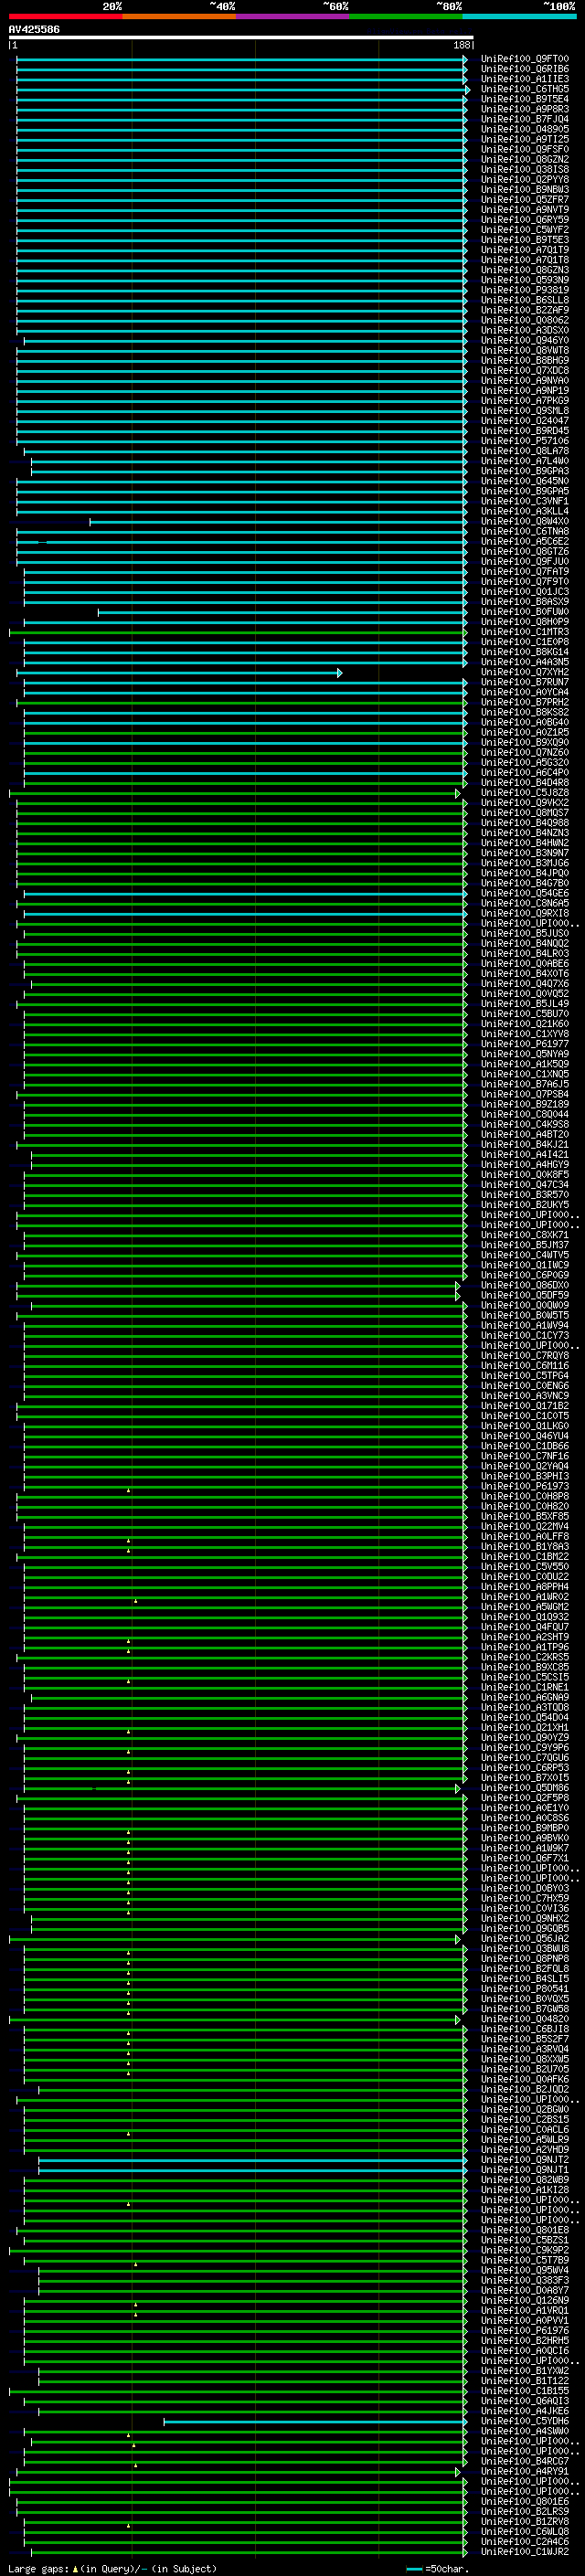Viewport: 585px width, 2576px height.
Task: Click hit label UniRef100_Q593N9
Action: [525, 280]
